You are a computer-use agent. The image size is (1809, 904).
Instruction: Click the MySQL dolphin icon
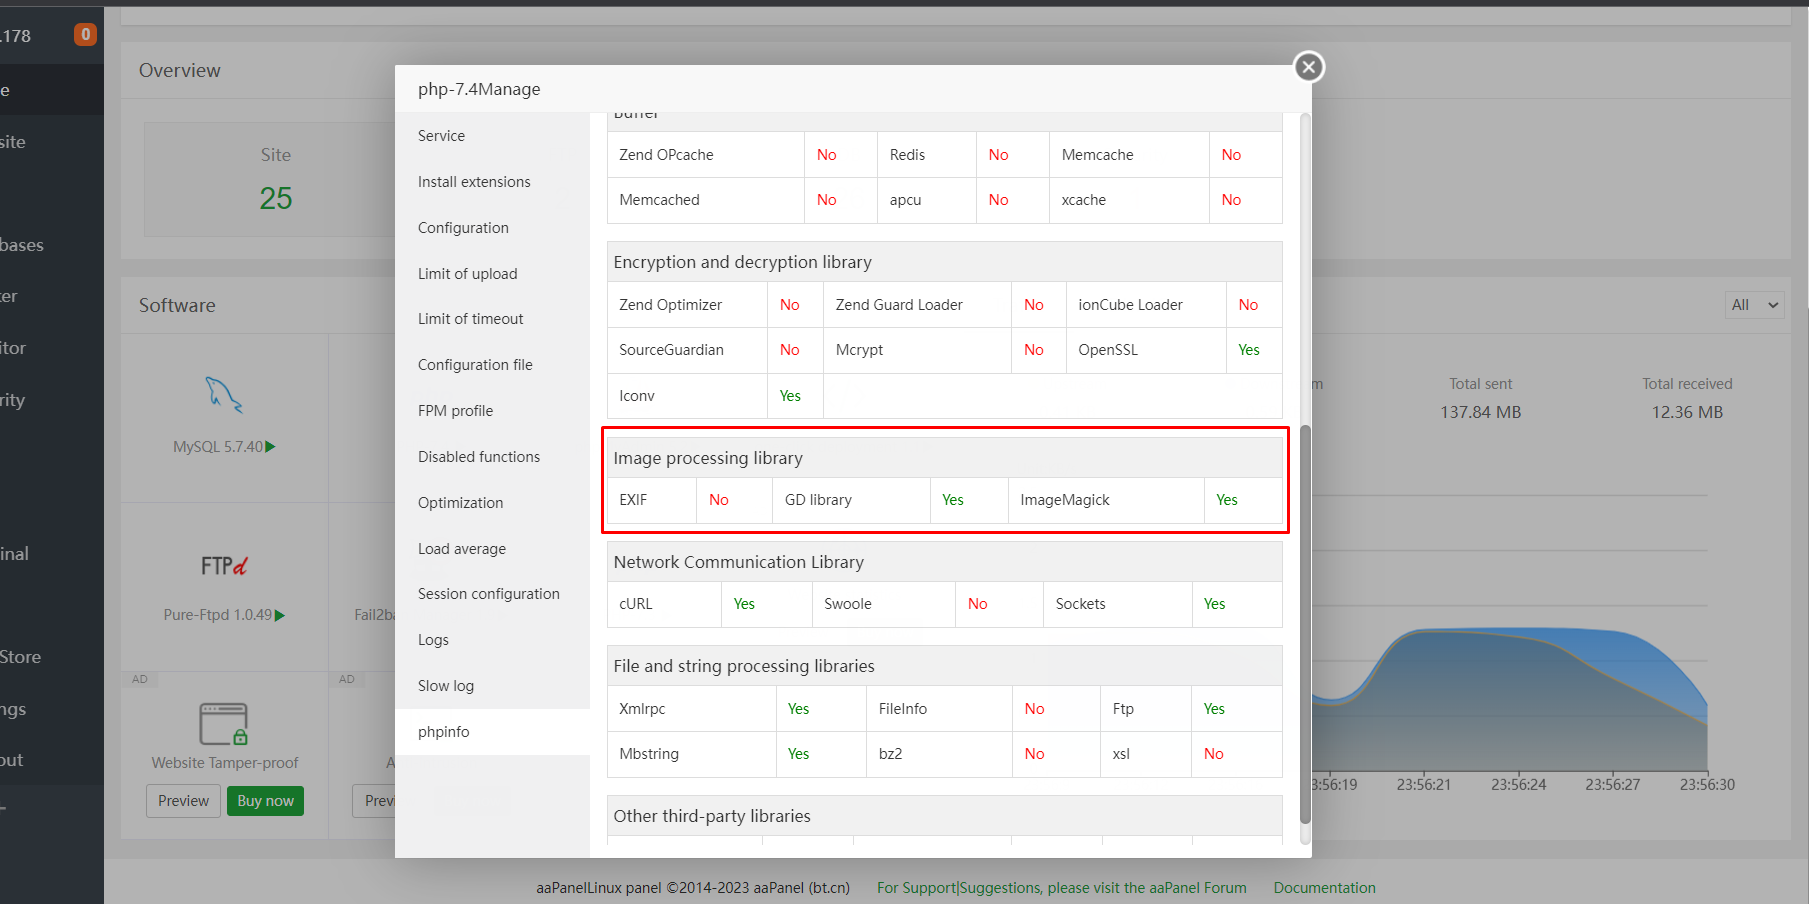click(x=224, y=395)
